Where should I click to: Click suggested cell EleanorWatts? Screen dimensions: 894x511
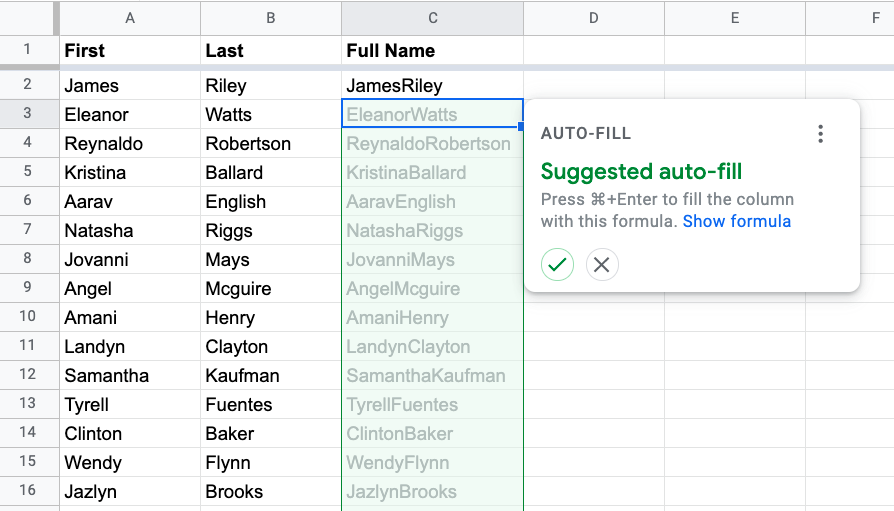433,114
